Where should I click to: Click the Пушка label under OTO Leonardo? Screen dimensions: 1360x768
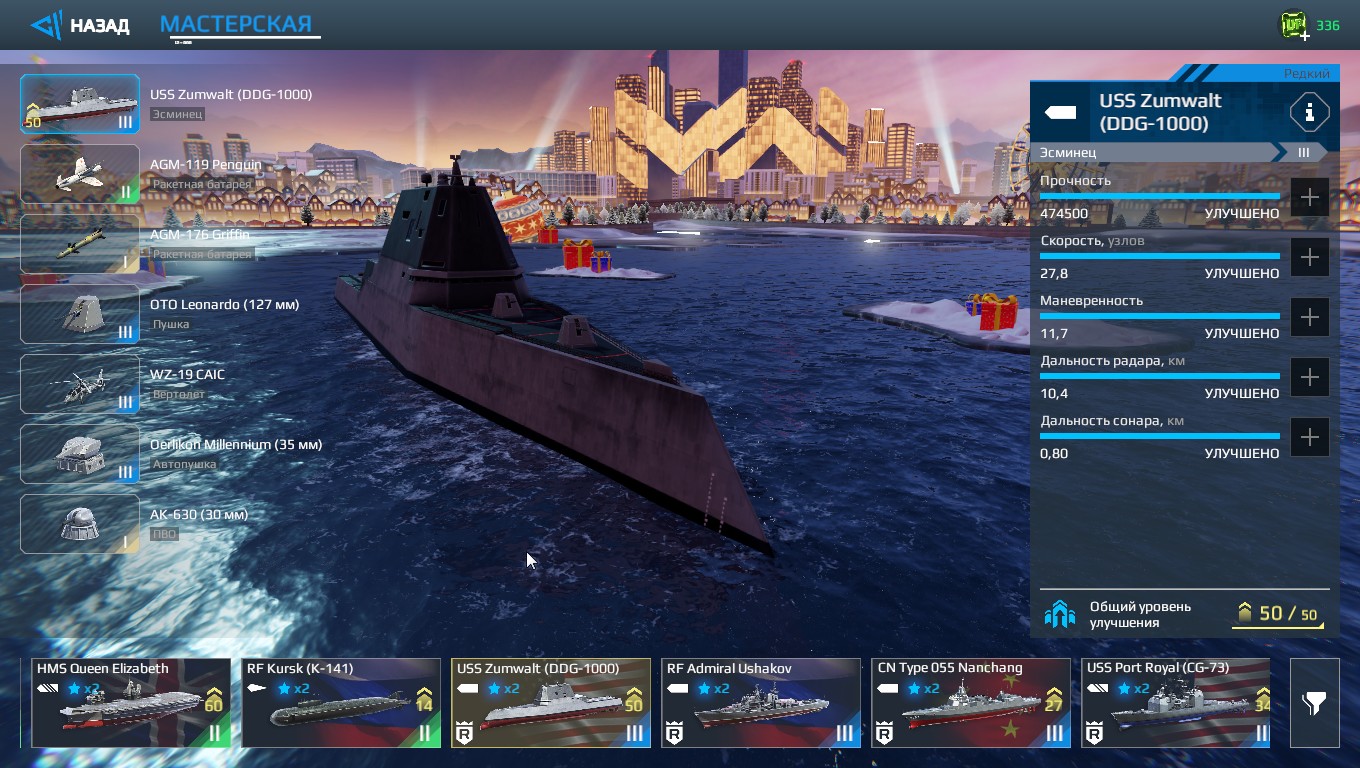coord(171,325)
